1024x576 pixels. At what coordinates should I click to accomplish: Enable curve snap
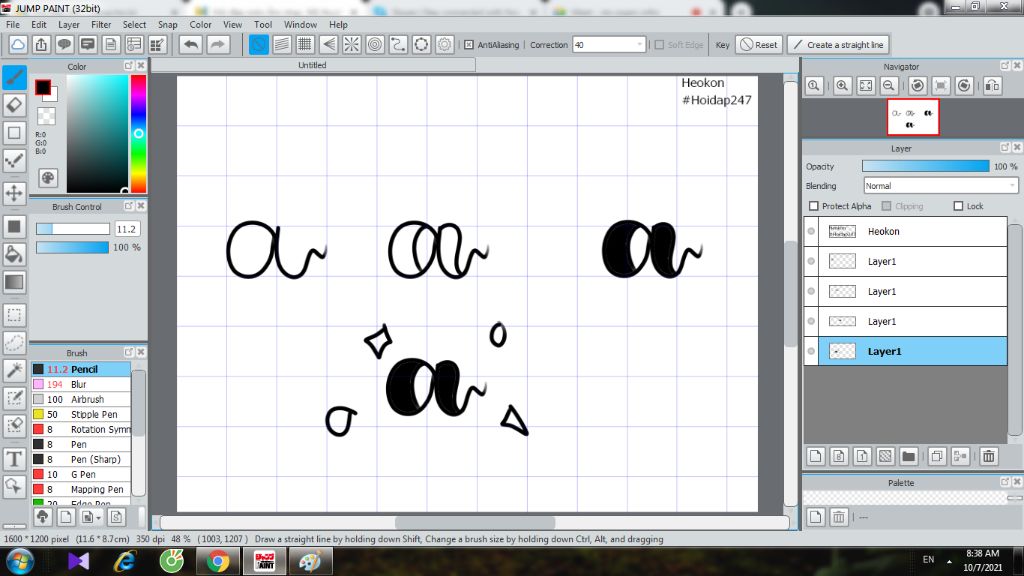pyautogui.click(x=398, y=44)
